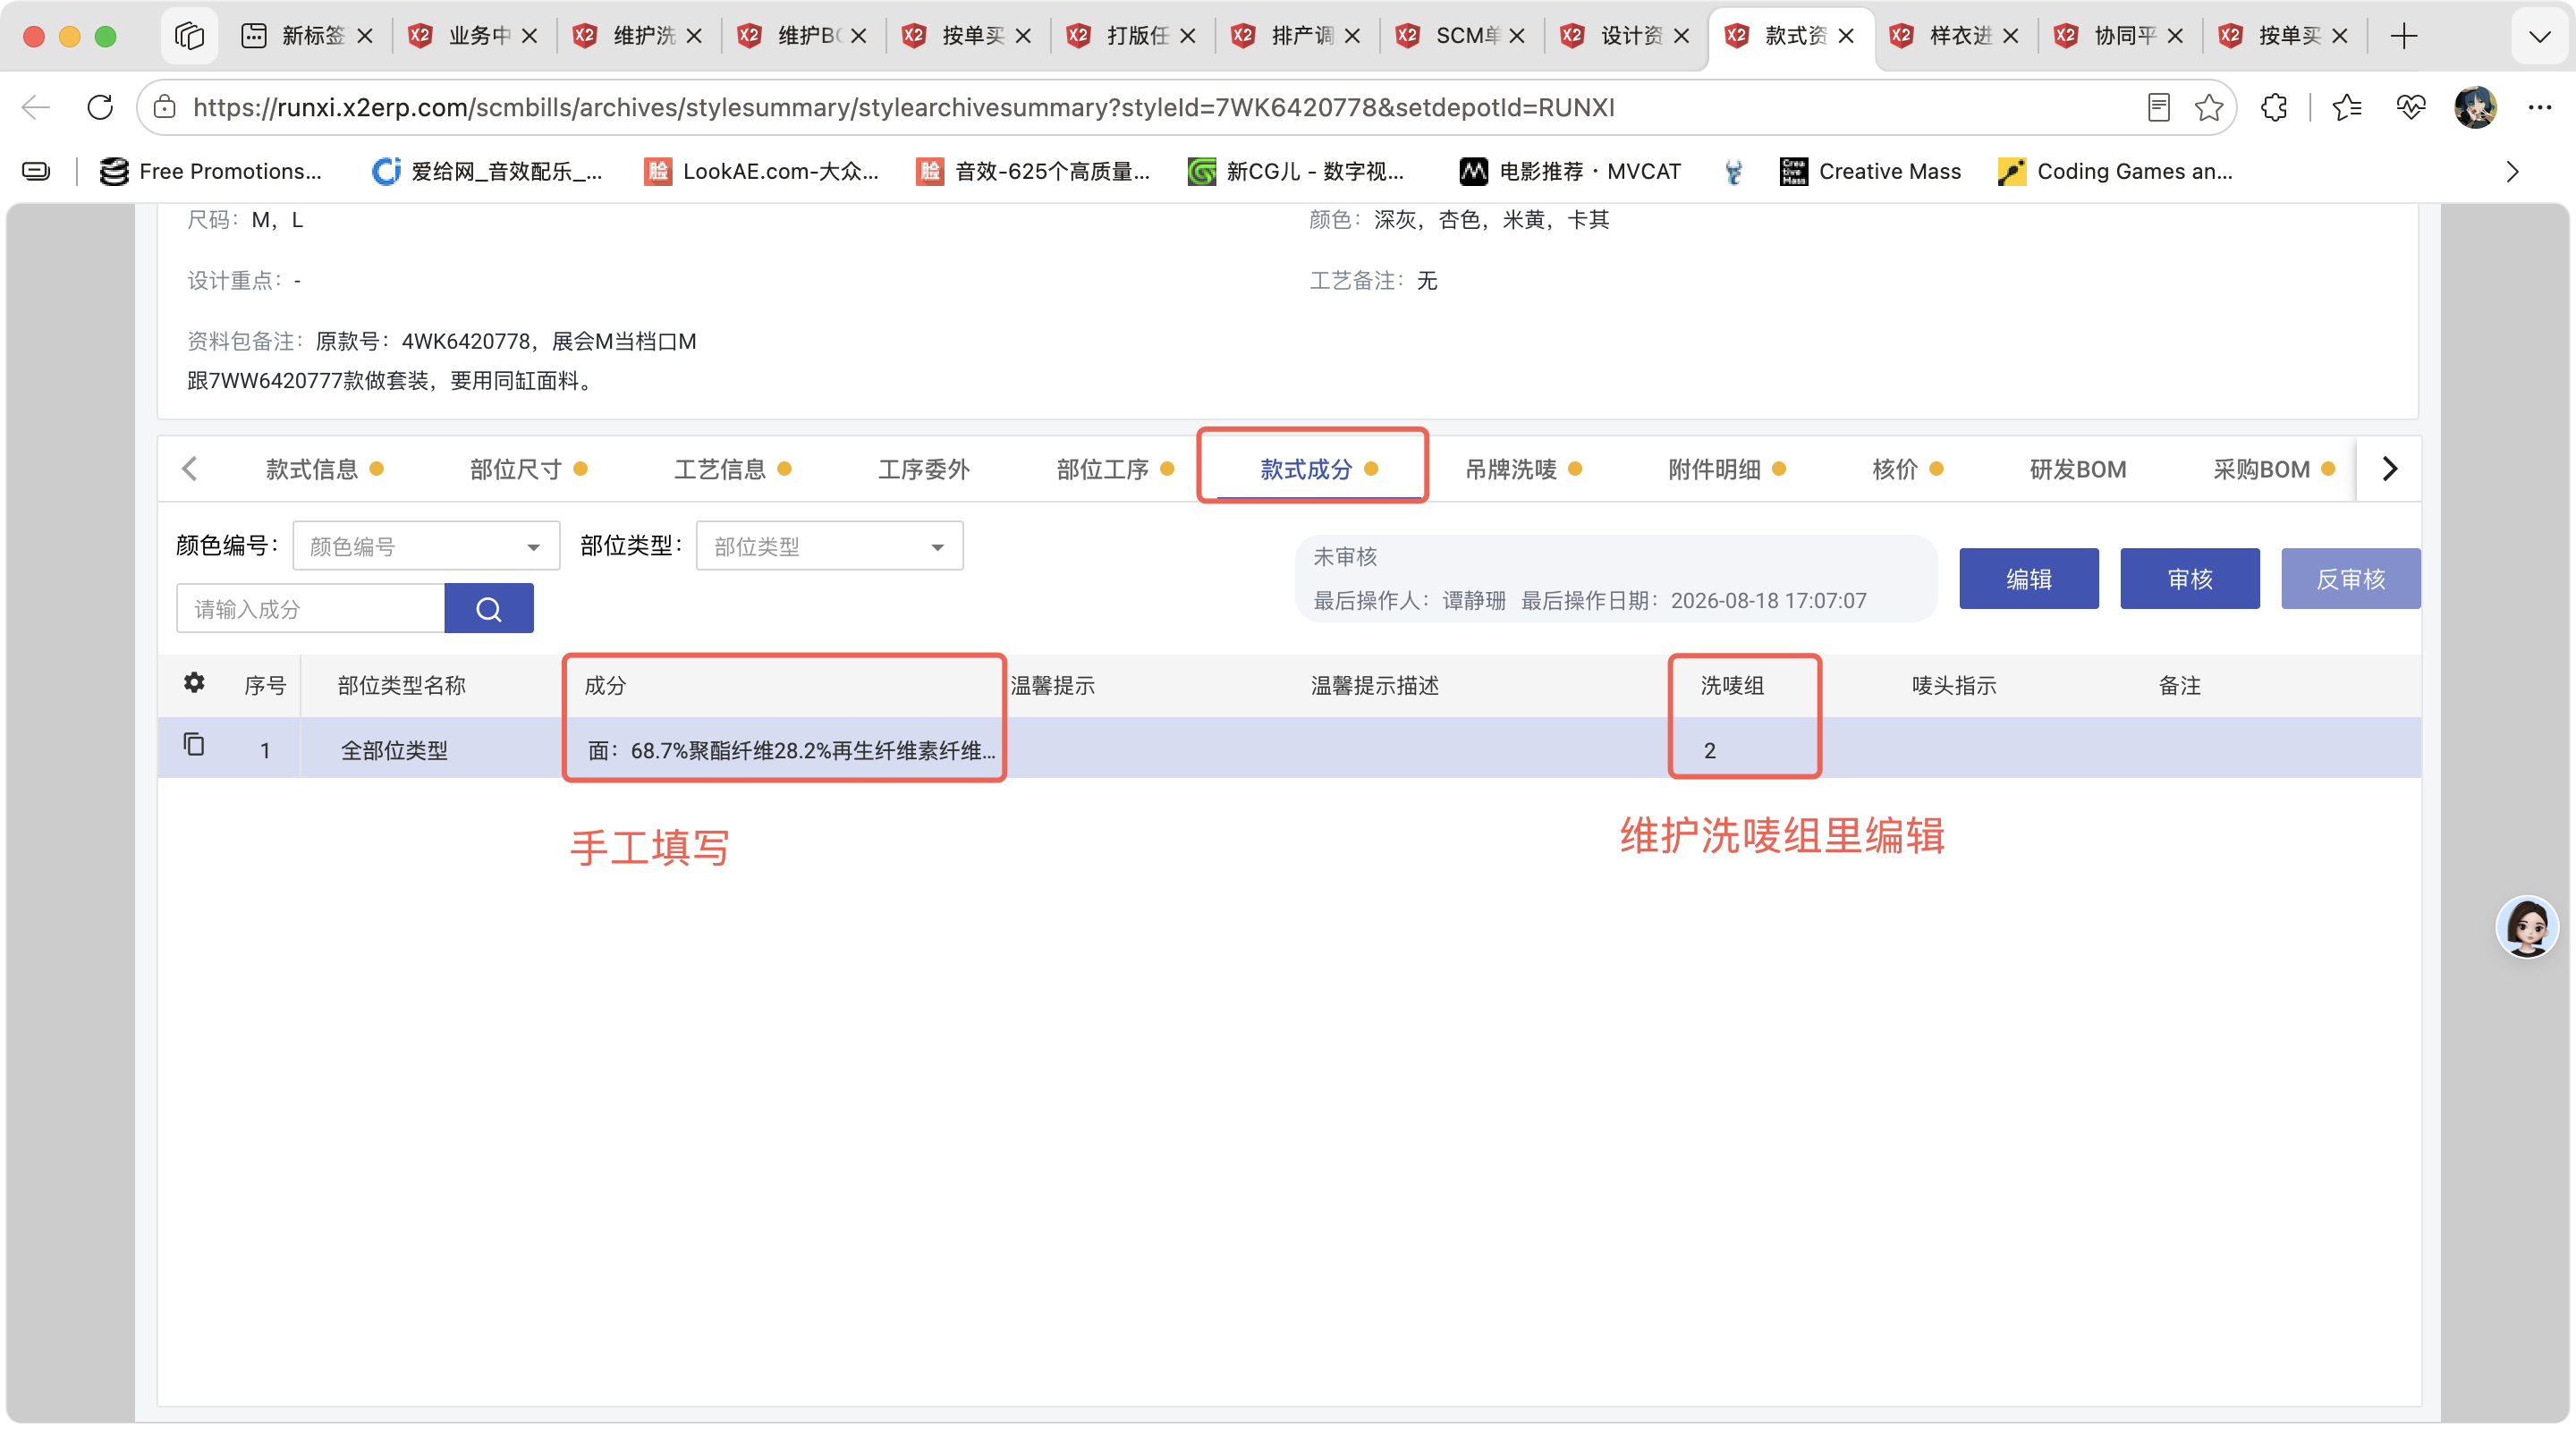Click the 编辑 button
The image size is (2576, 1429).
(x=2028, y=578)
